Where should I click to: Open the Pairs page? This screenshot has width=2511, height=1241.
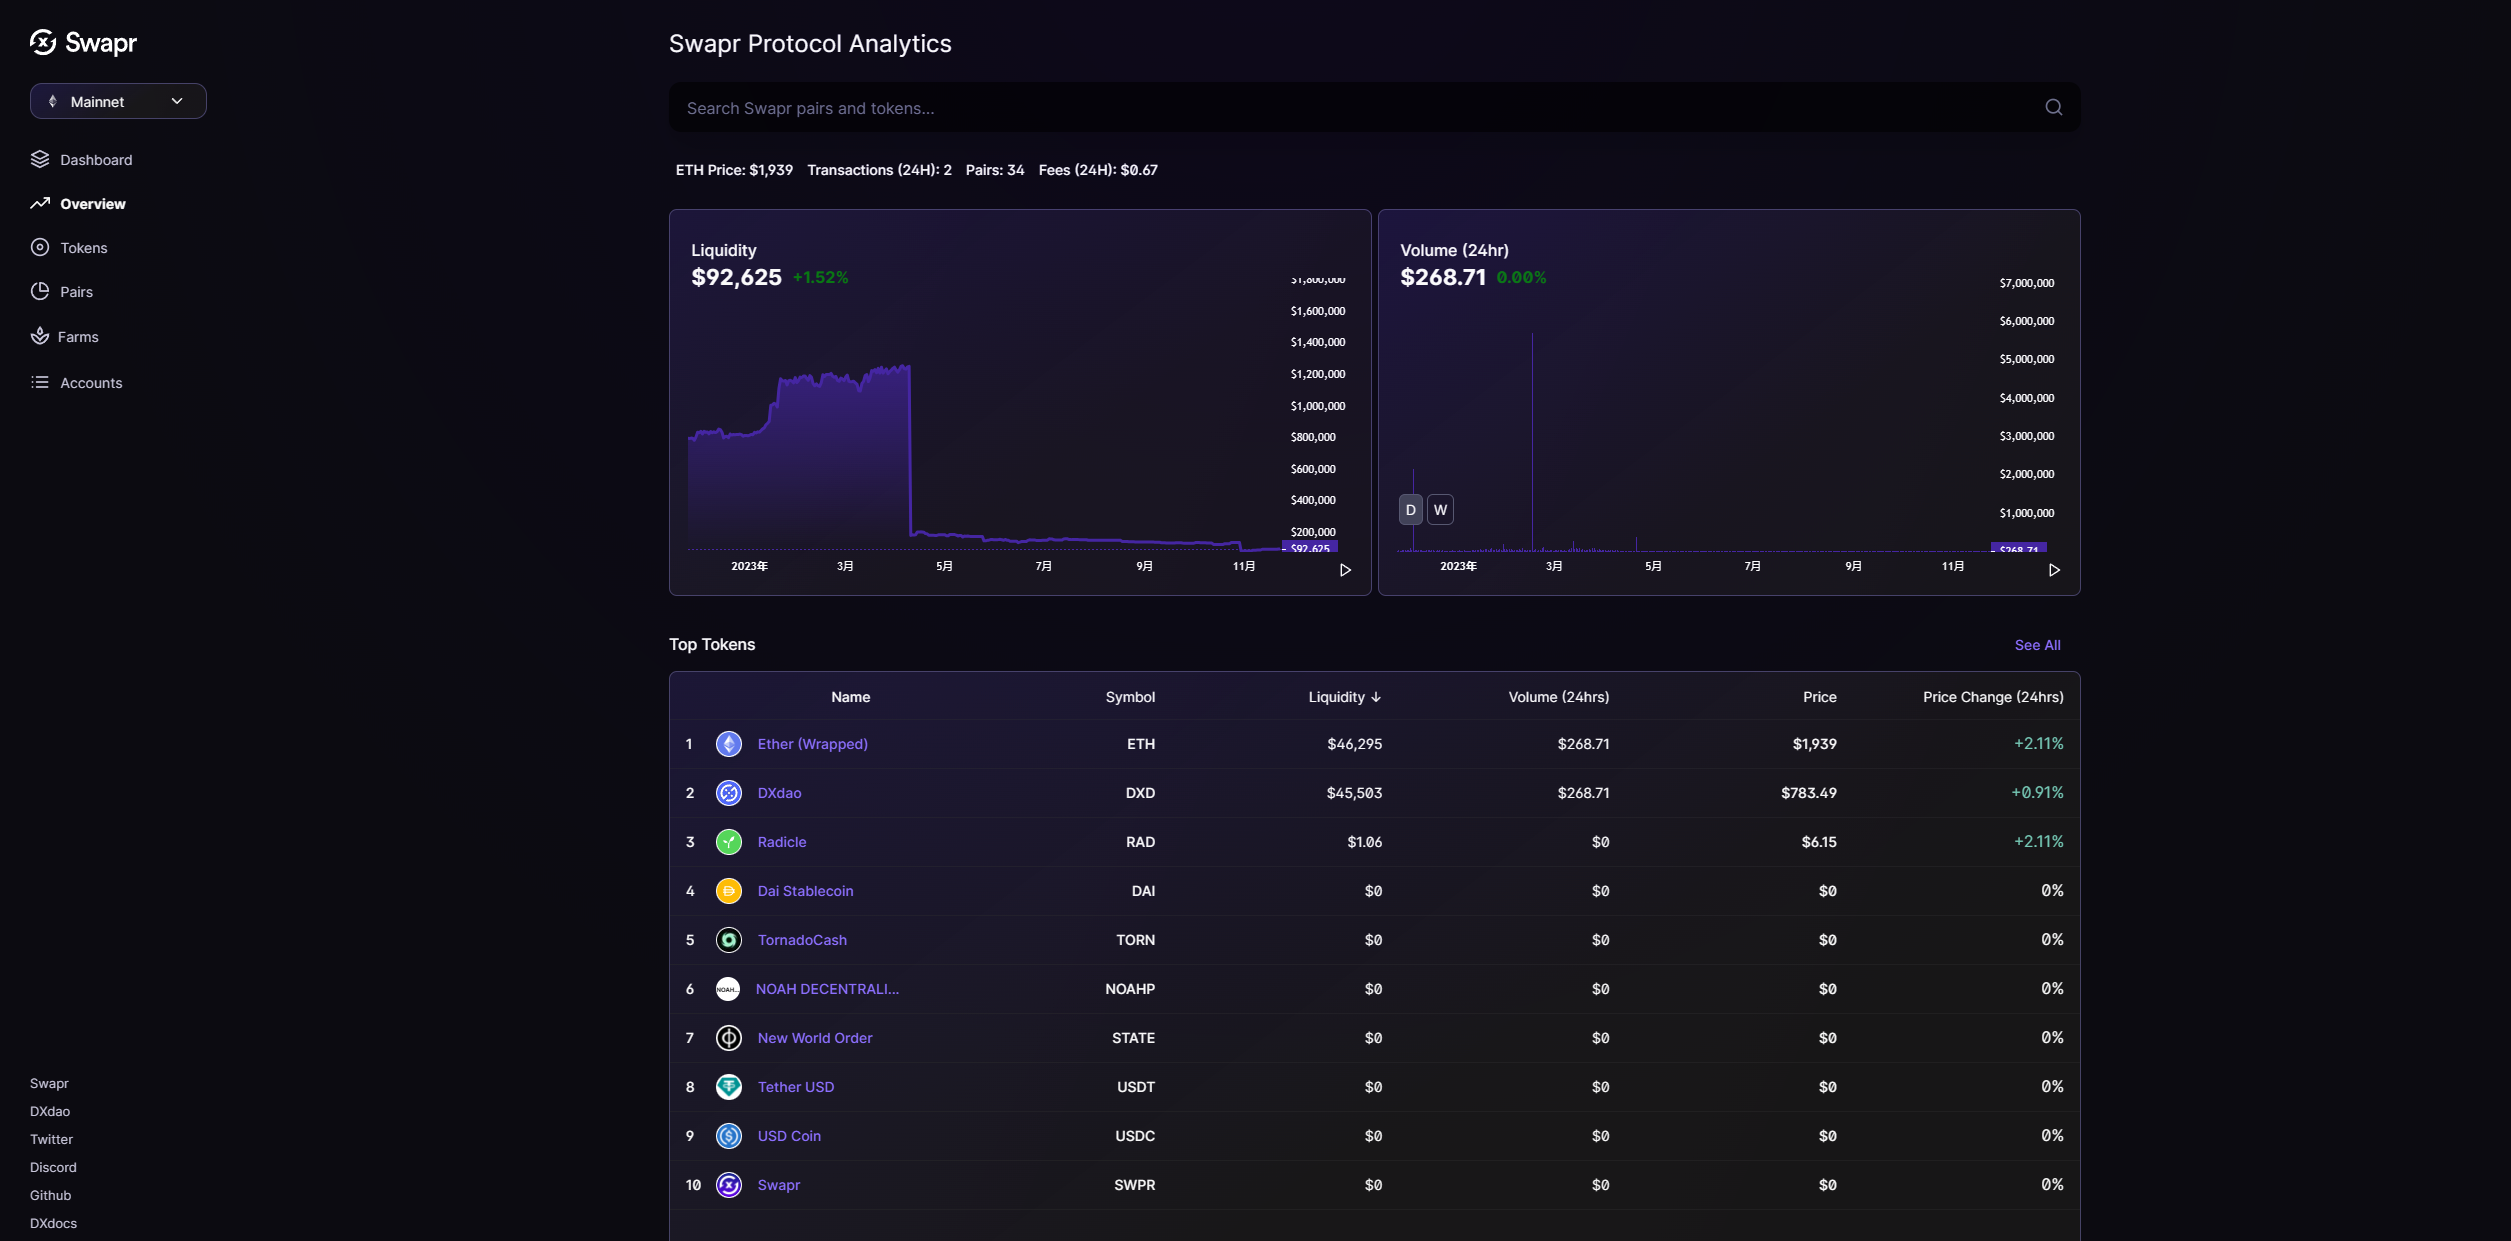(76, 292)
